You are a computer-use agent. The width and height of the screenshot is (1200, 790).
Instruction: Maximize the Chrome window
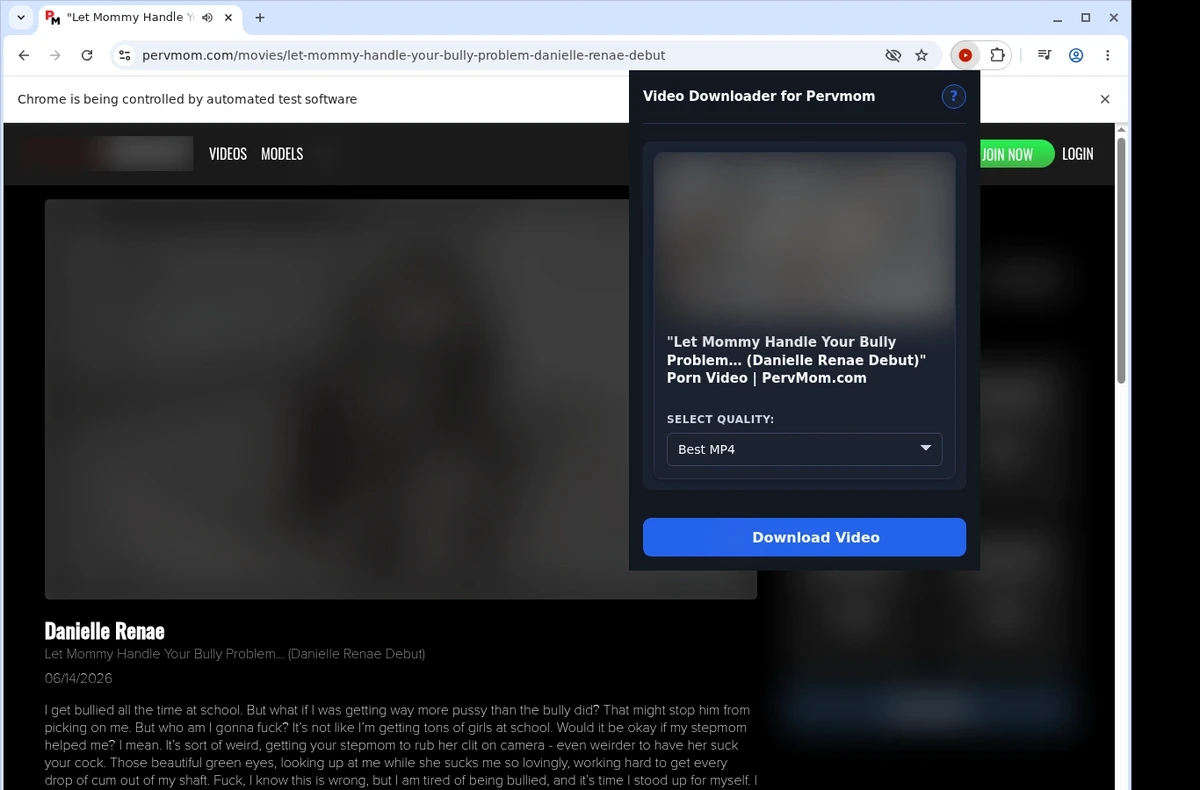[x=1086, y=18]
